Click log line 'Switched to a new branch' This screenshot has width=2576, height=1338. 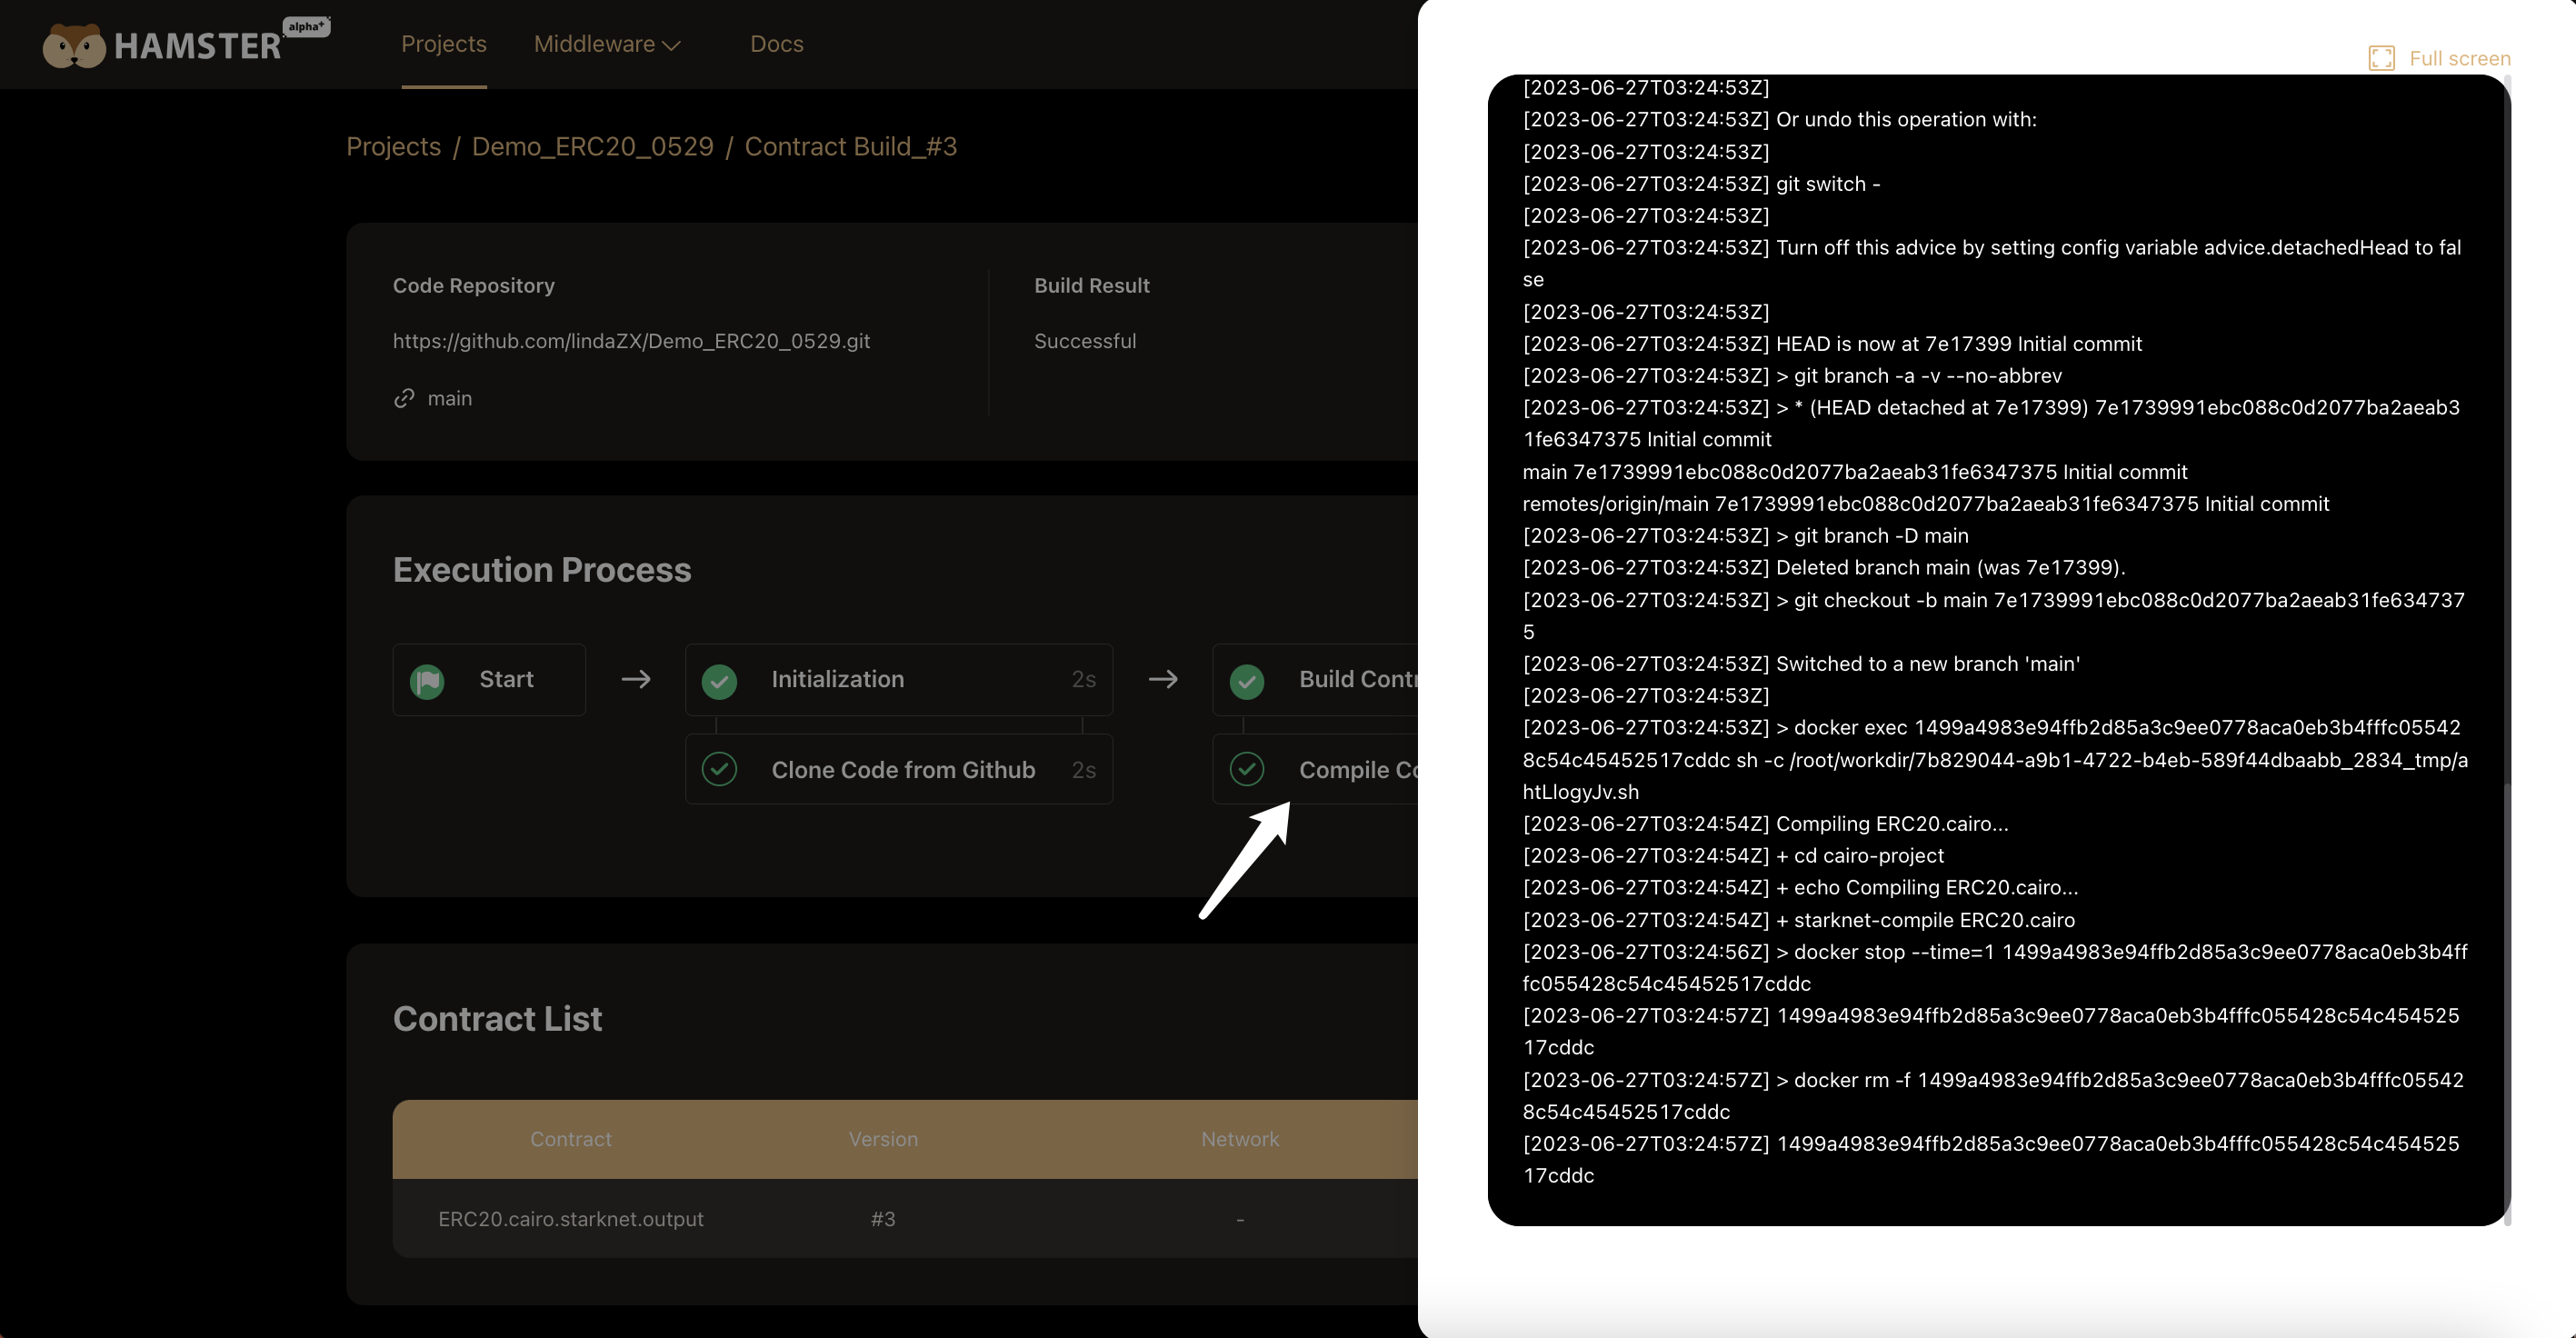[1801, 664]
